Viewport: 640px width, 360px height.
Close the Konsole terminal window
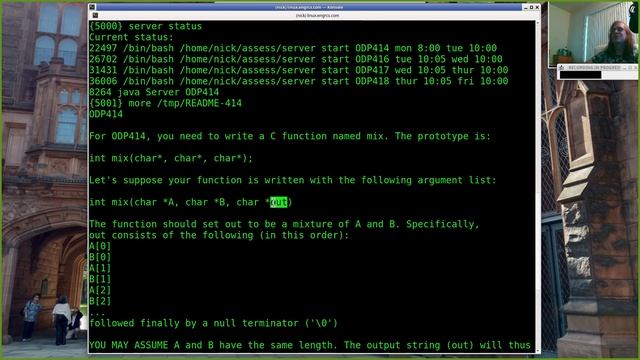coord(537,7)
